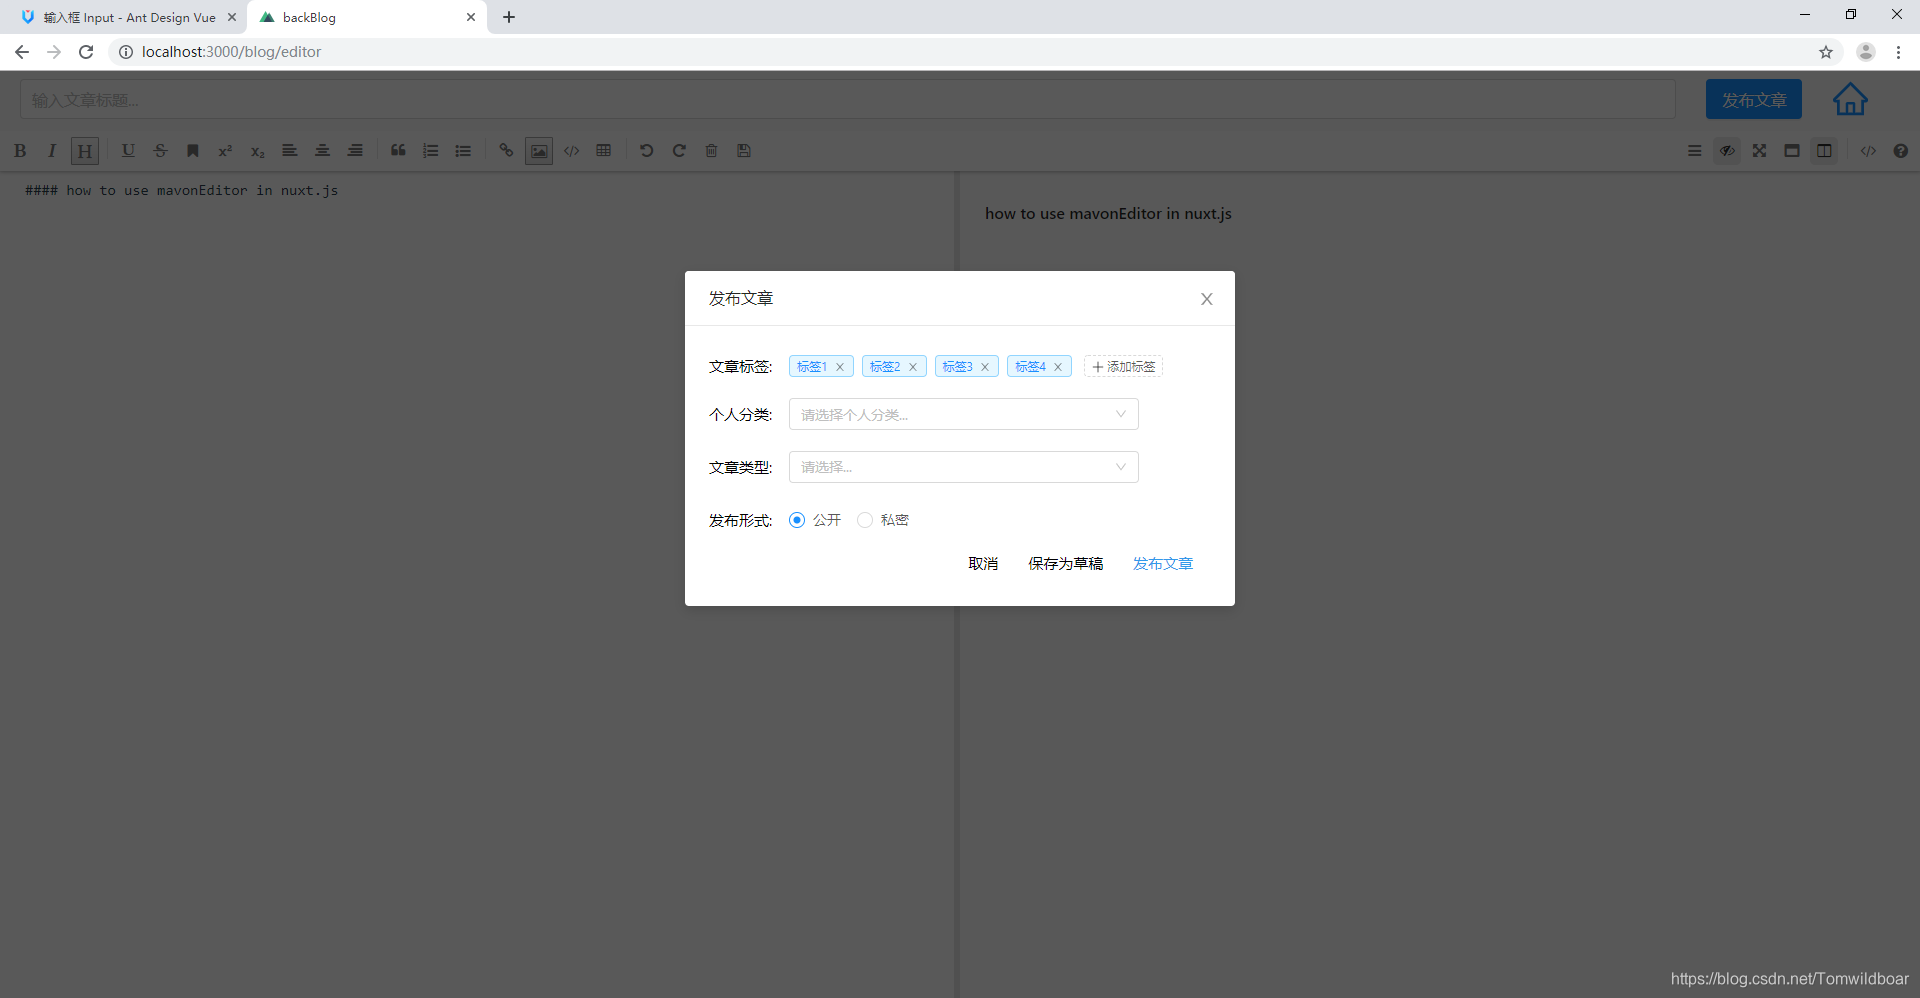Align text right icon
Image resolution: width=1920 pixels, height=998 pixels.
[355, 151]
